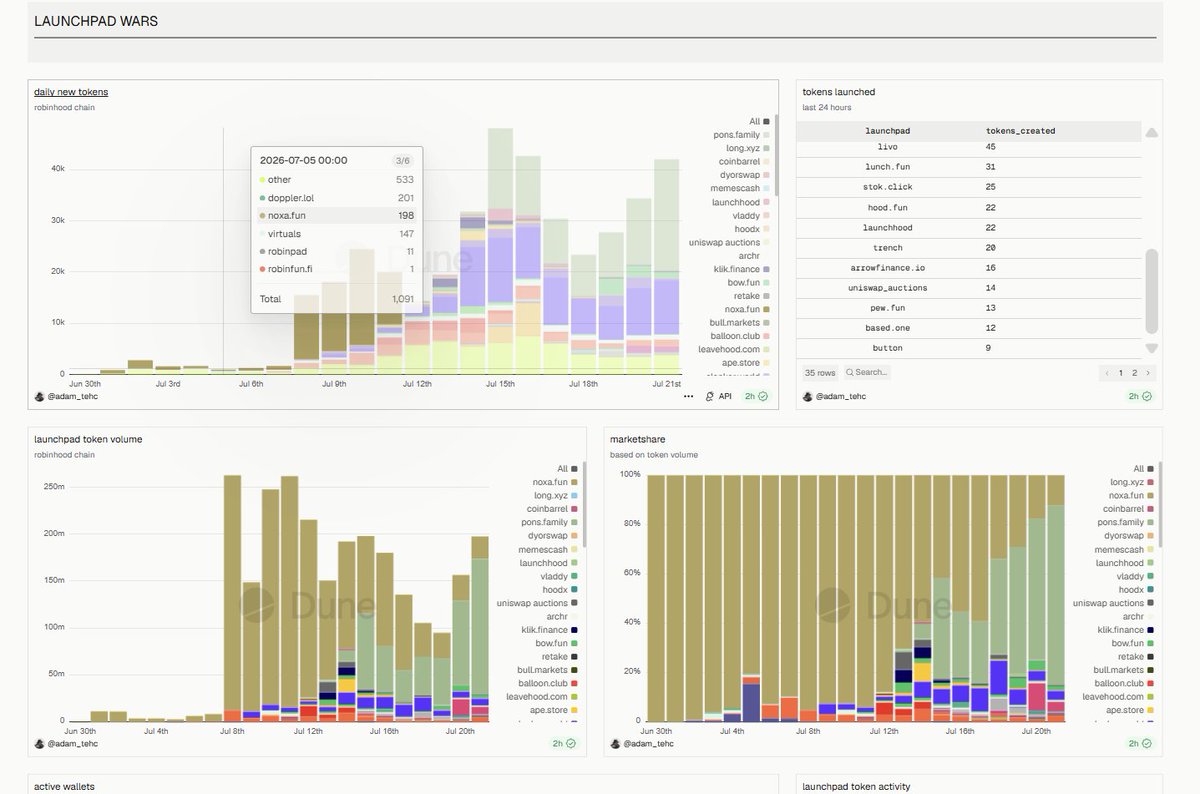
Task: Click the up arrow of tokens launched table scrollbar
Action: coord(1152,132)
